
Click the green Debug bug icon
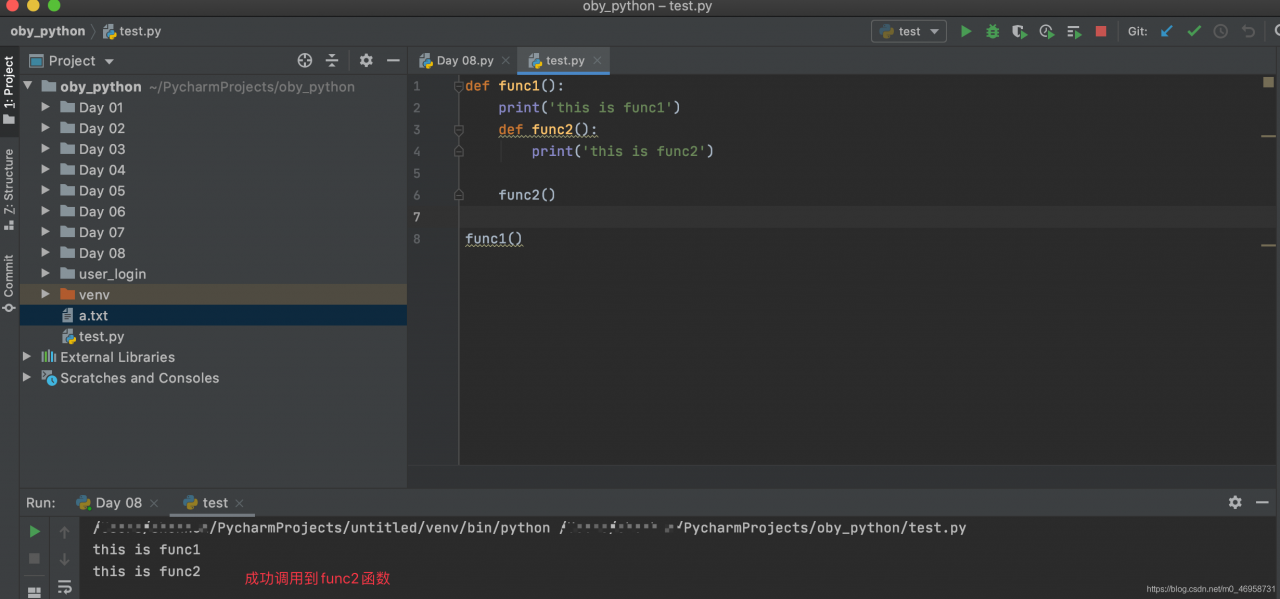click(x=992, y=31)
